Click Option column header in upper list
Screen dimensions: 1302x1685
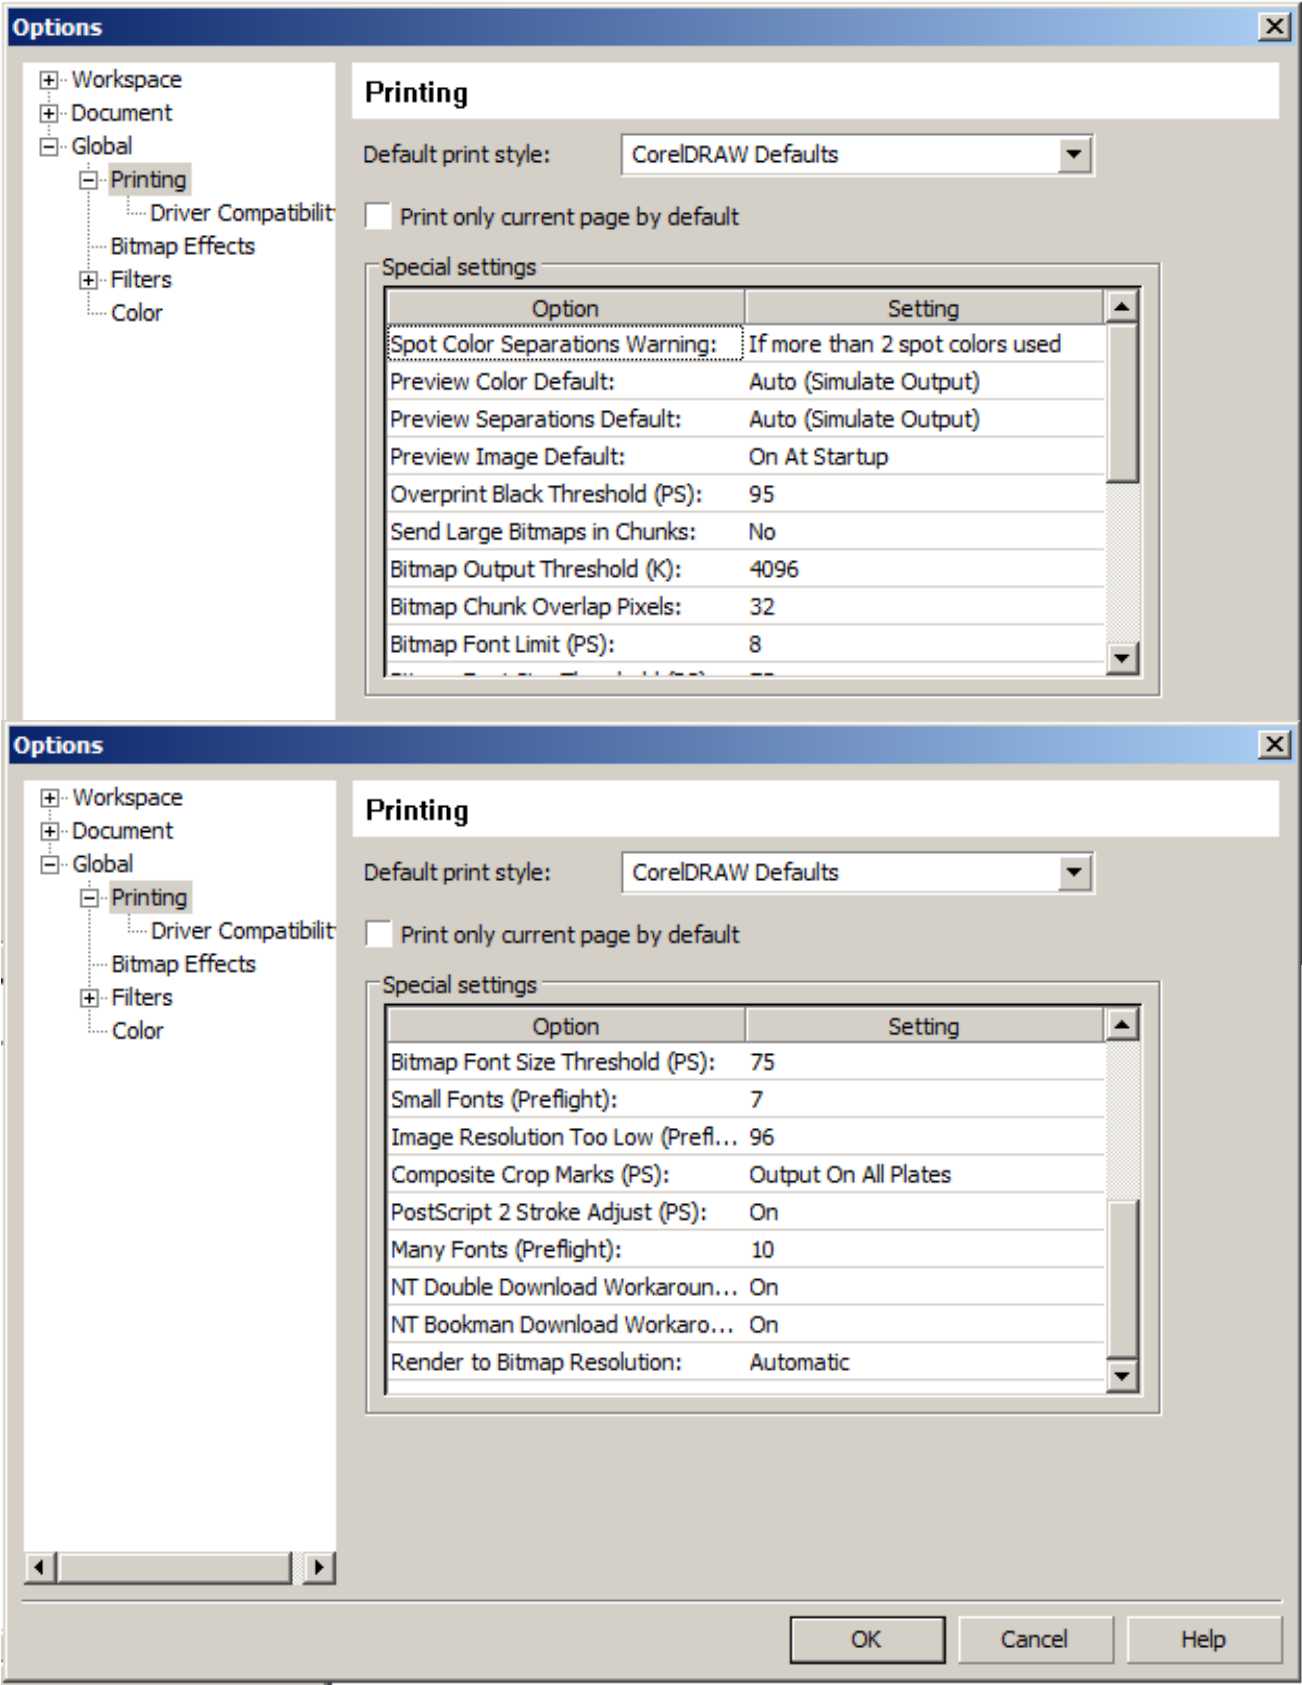pos(566,308)
